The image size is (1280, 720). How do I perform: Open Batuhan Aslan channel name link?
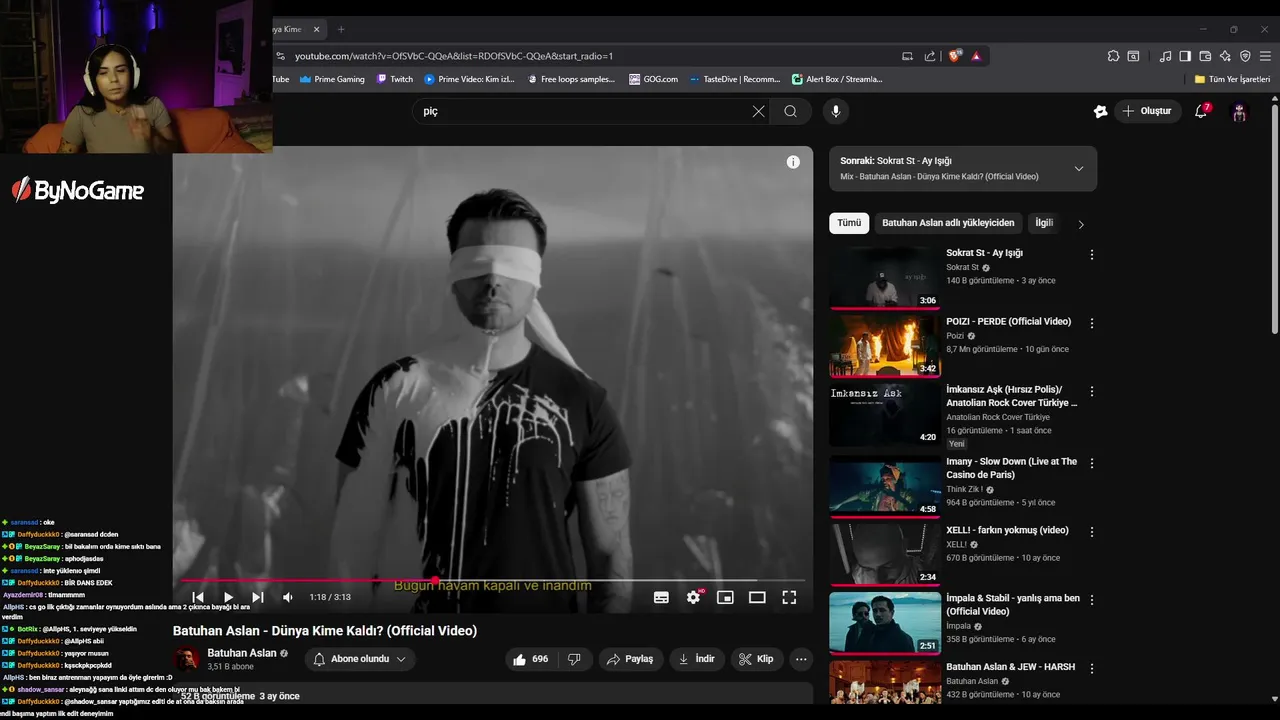(241, 653)
